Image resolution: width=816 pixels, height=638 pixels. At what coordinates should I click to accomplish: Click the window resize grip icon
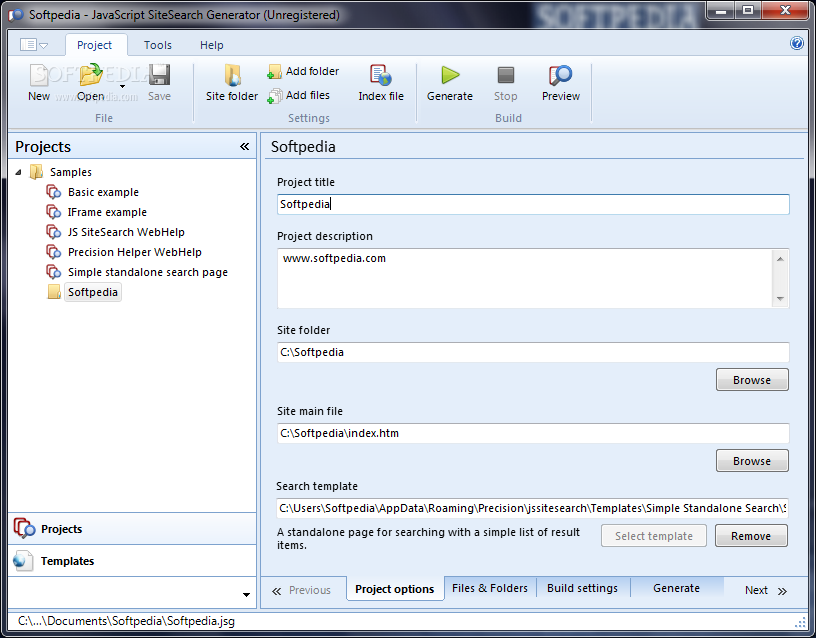click(800, 622)
